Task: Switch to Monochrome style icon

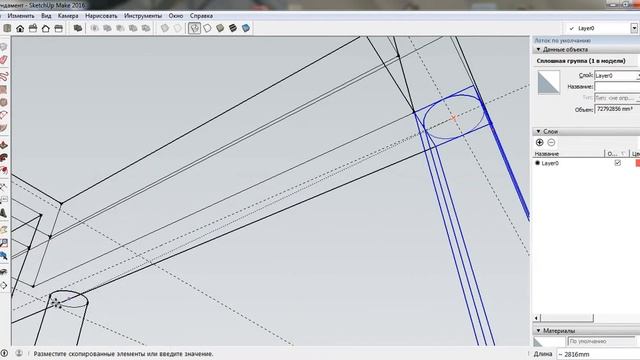Action: pos(246,28)
